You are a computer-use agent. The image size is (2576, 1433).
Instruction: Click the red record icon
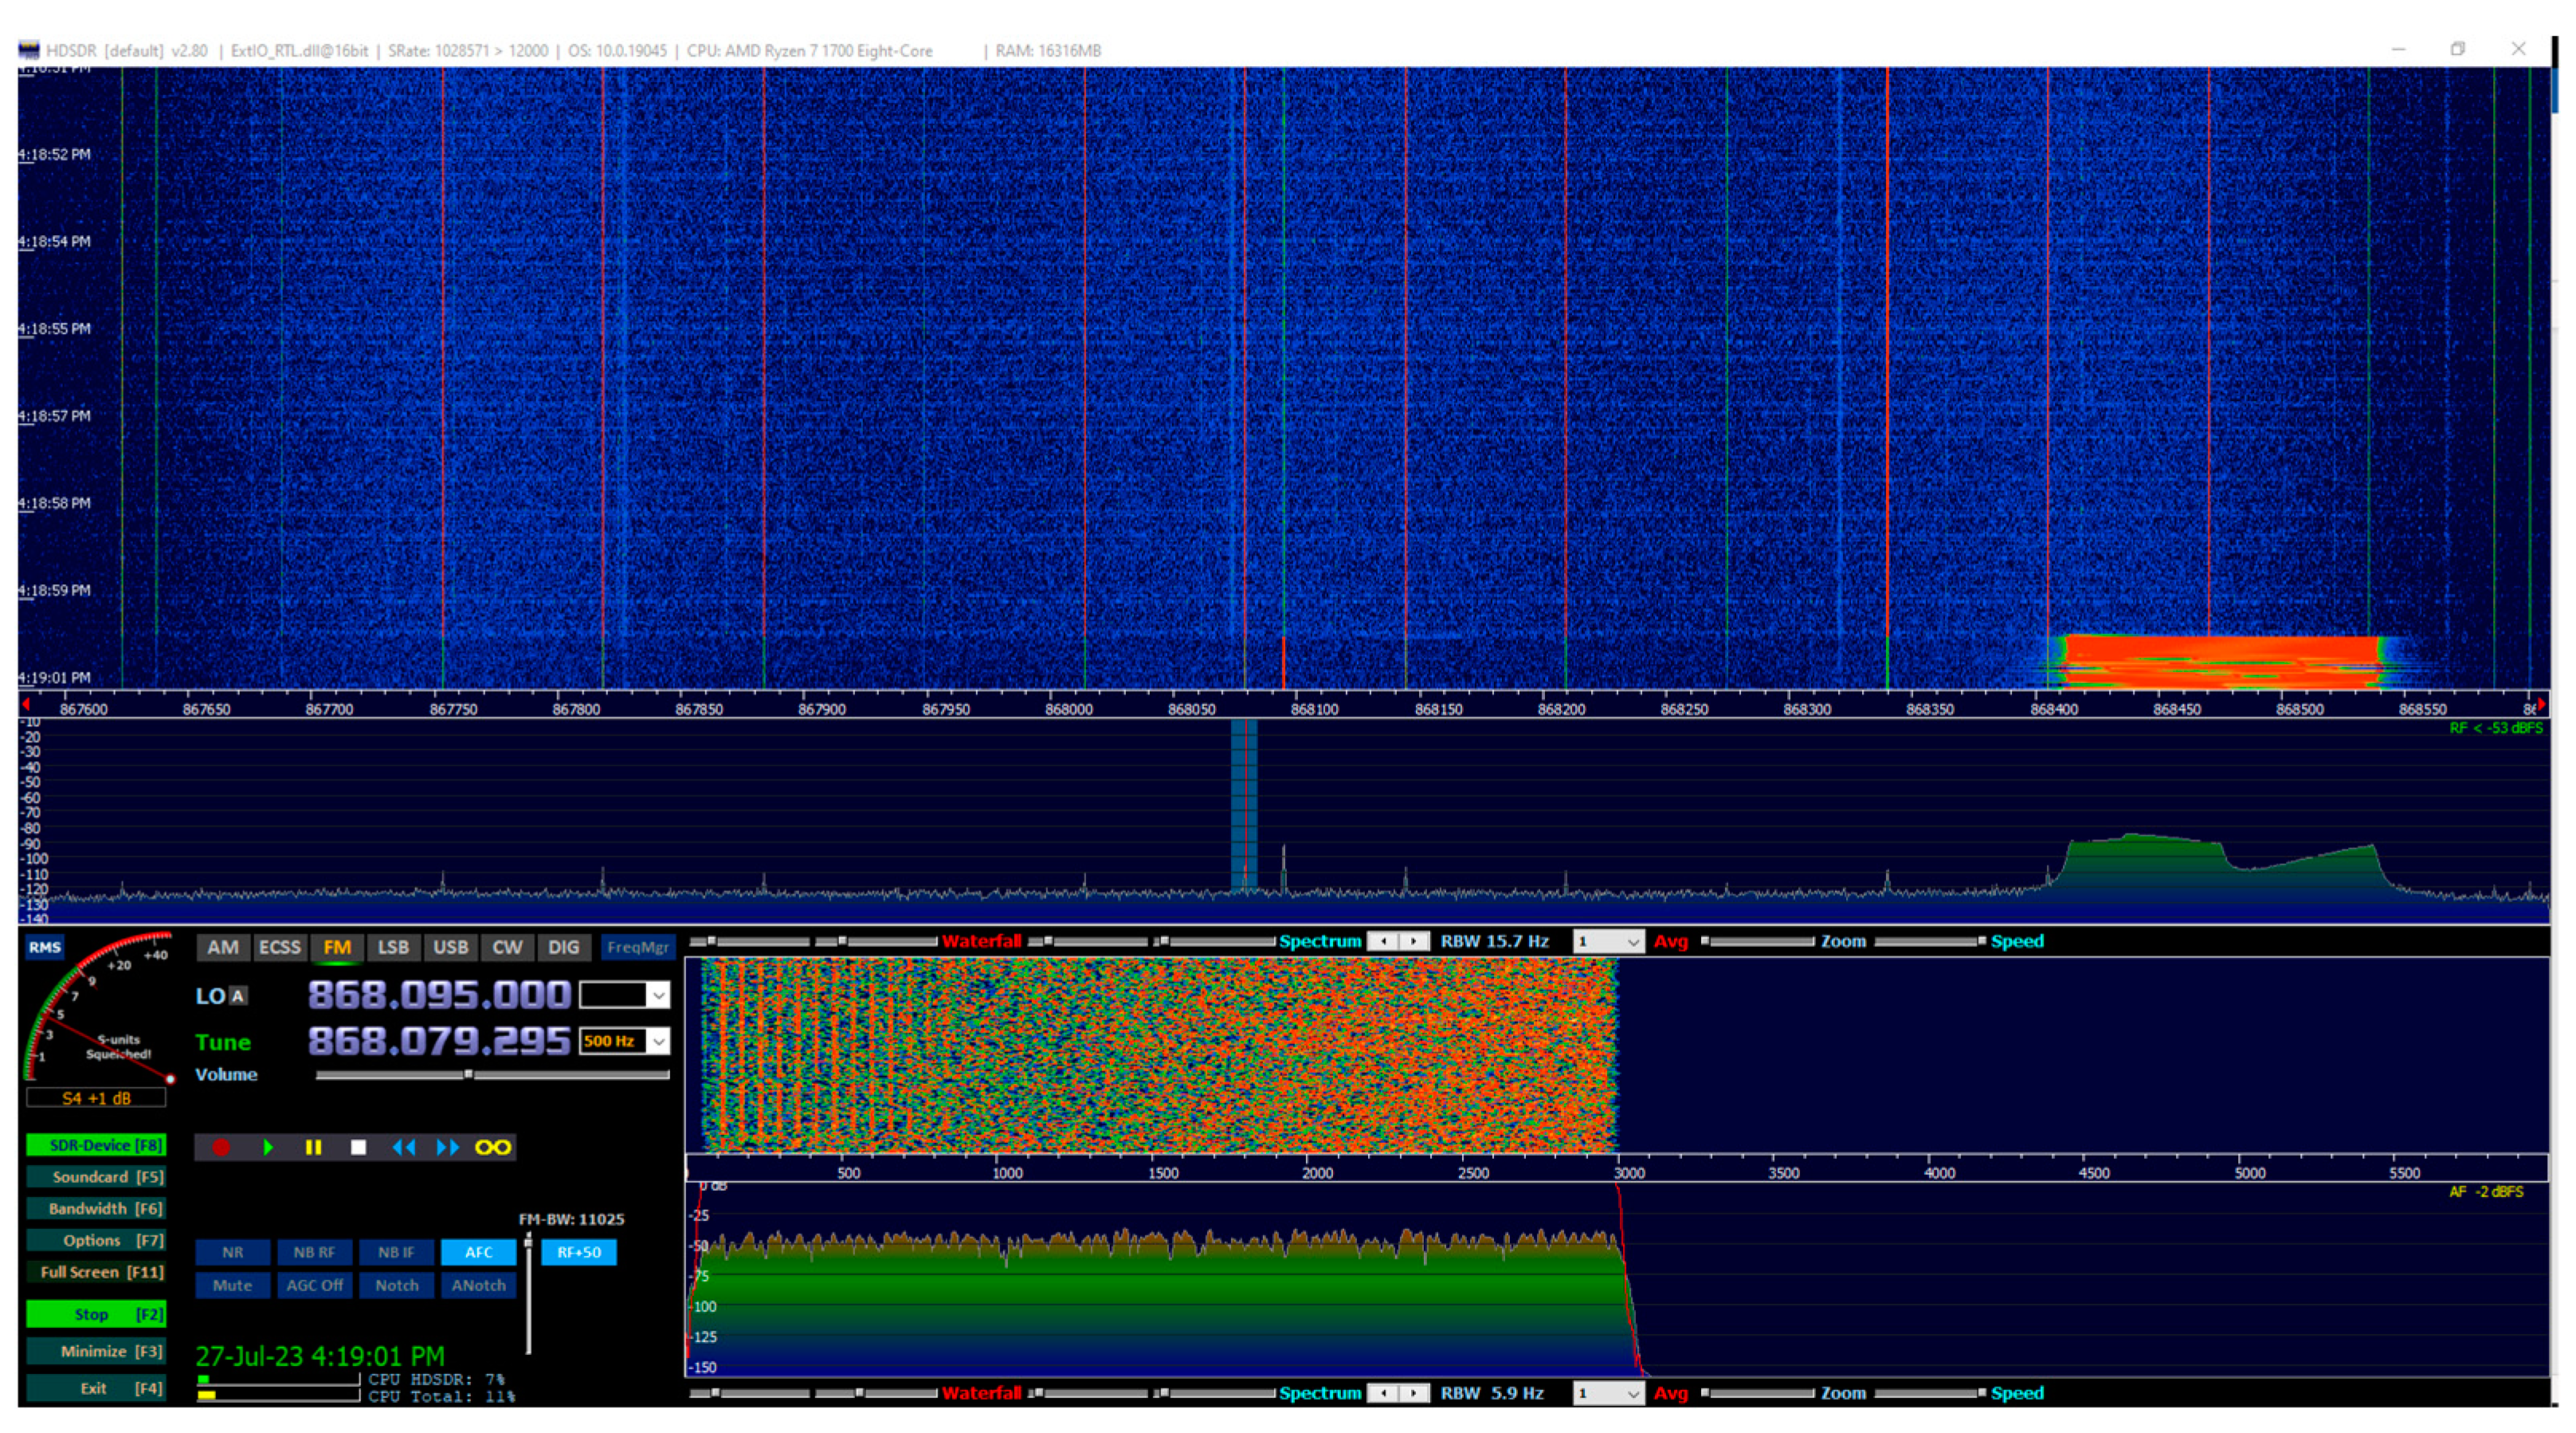222,1148
